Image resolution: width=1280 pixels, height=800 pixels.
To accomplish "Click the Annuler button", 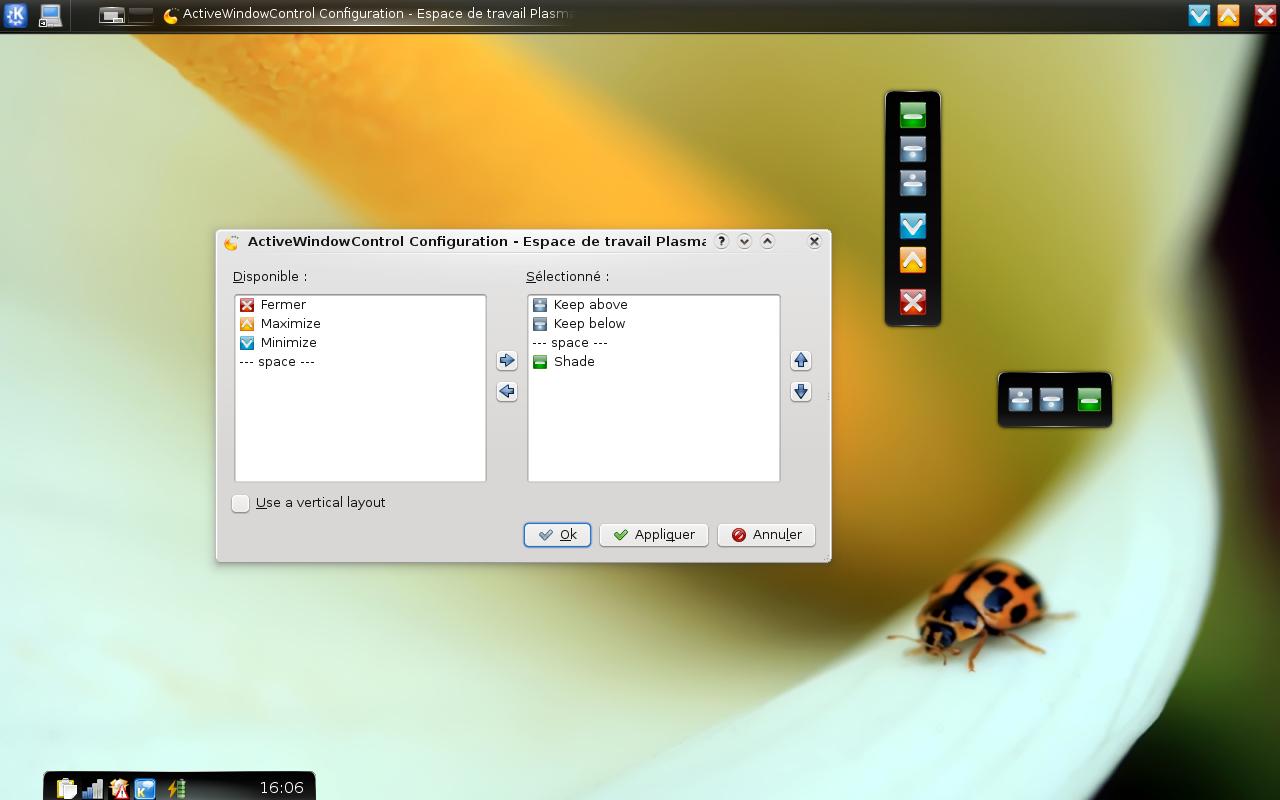I will point(766,535).
